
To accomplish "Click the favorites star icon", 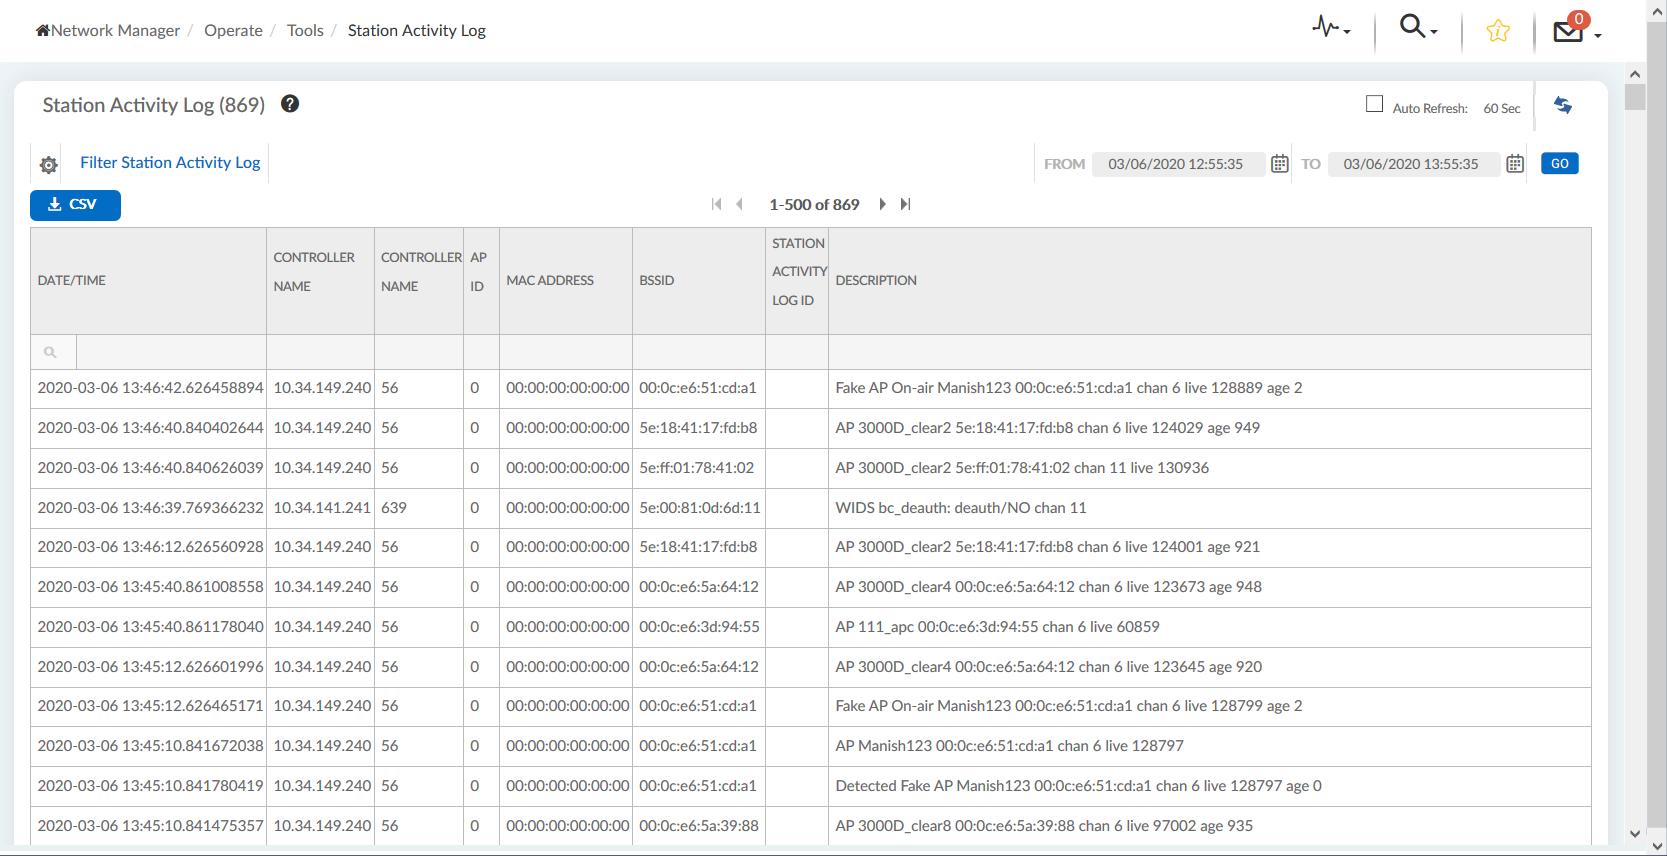I will [1498, 31].
